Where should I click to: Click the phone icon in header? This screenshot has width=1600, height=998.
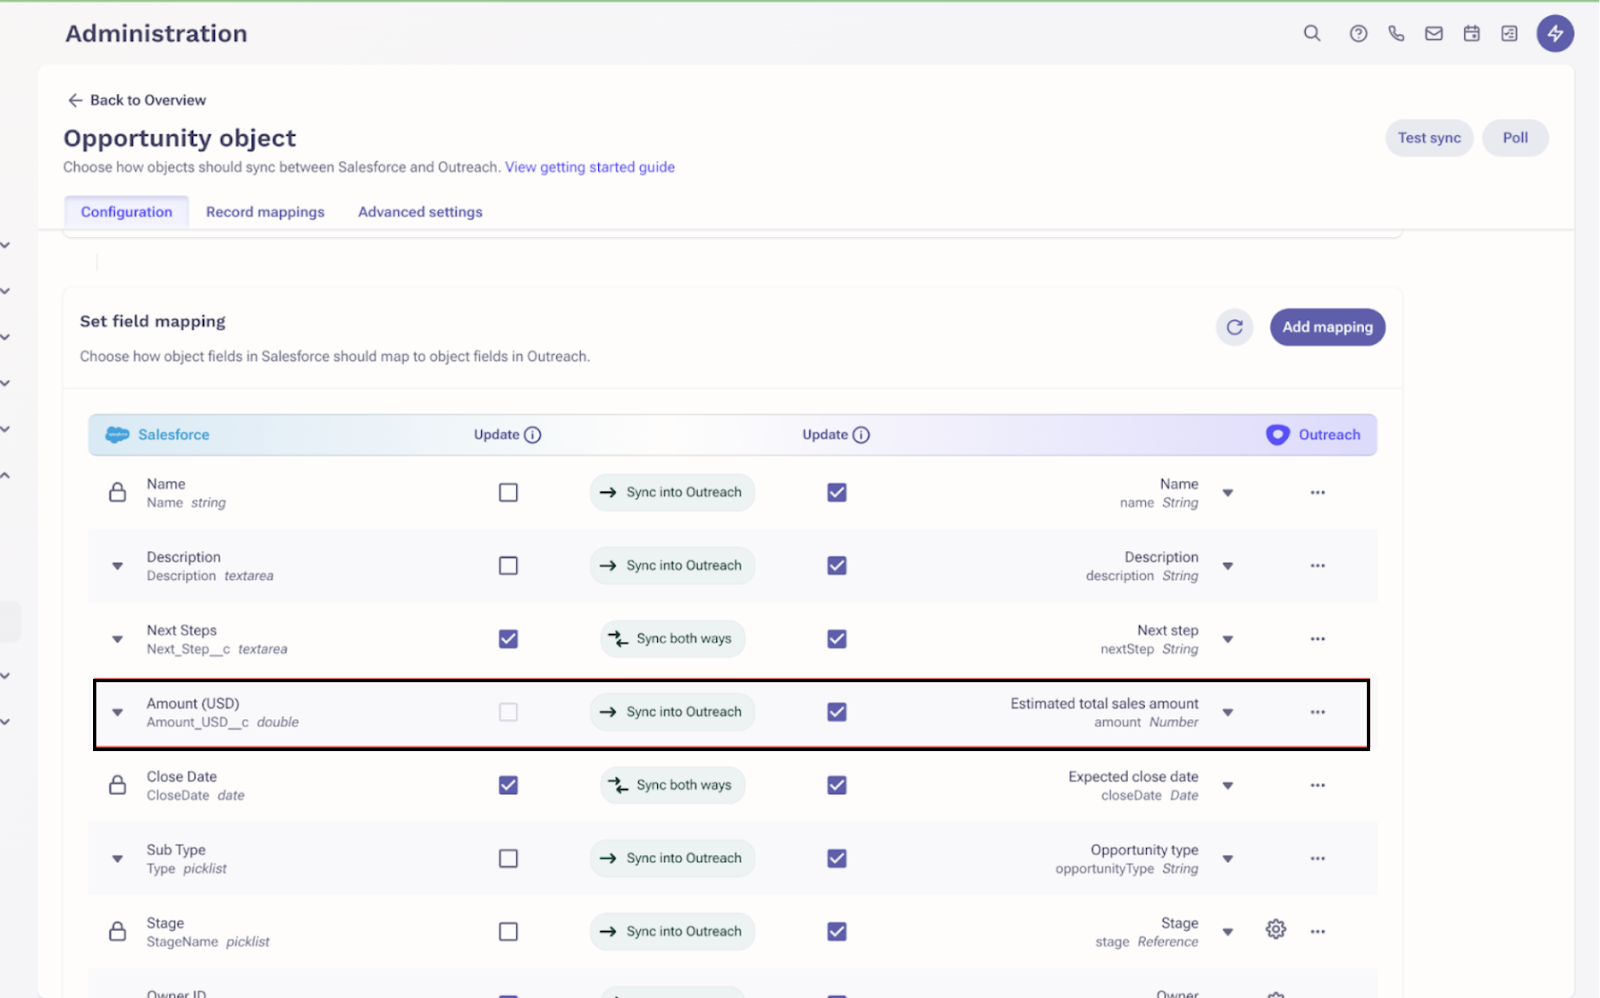click(x=1396, y=33)
